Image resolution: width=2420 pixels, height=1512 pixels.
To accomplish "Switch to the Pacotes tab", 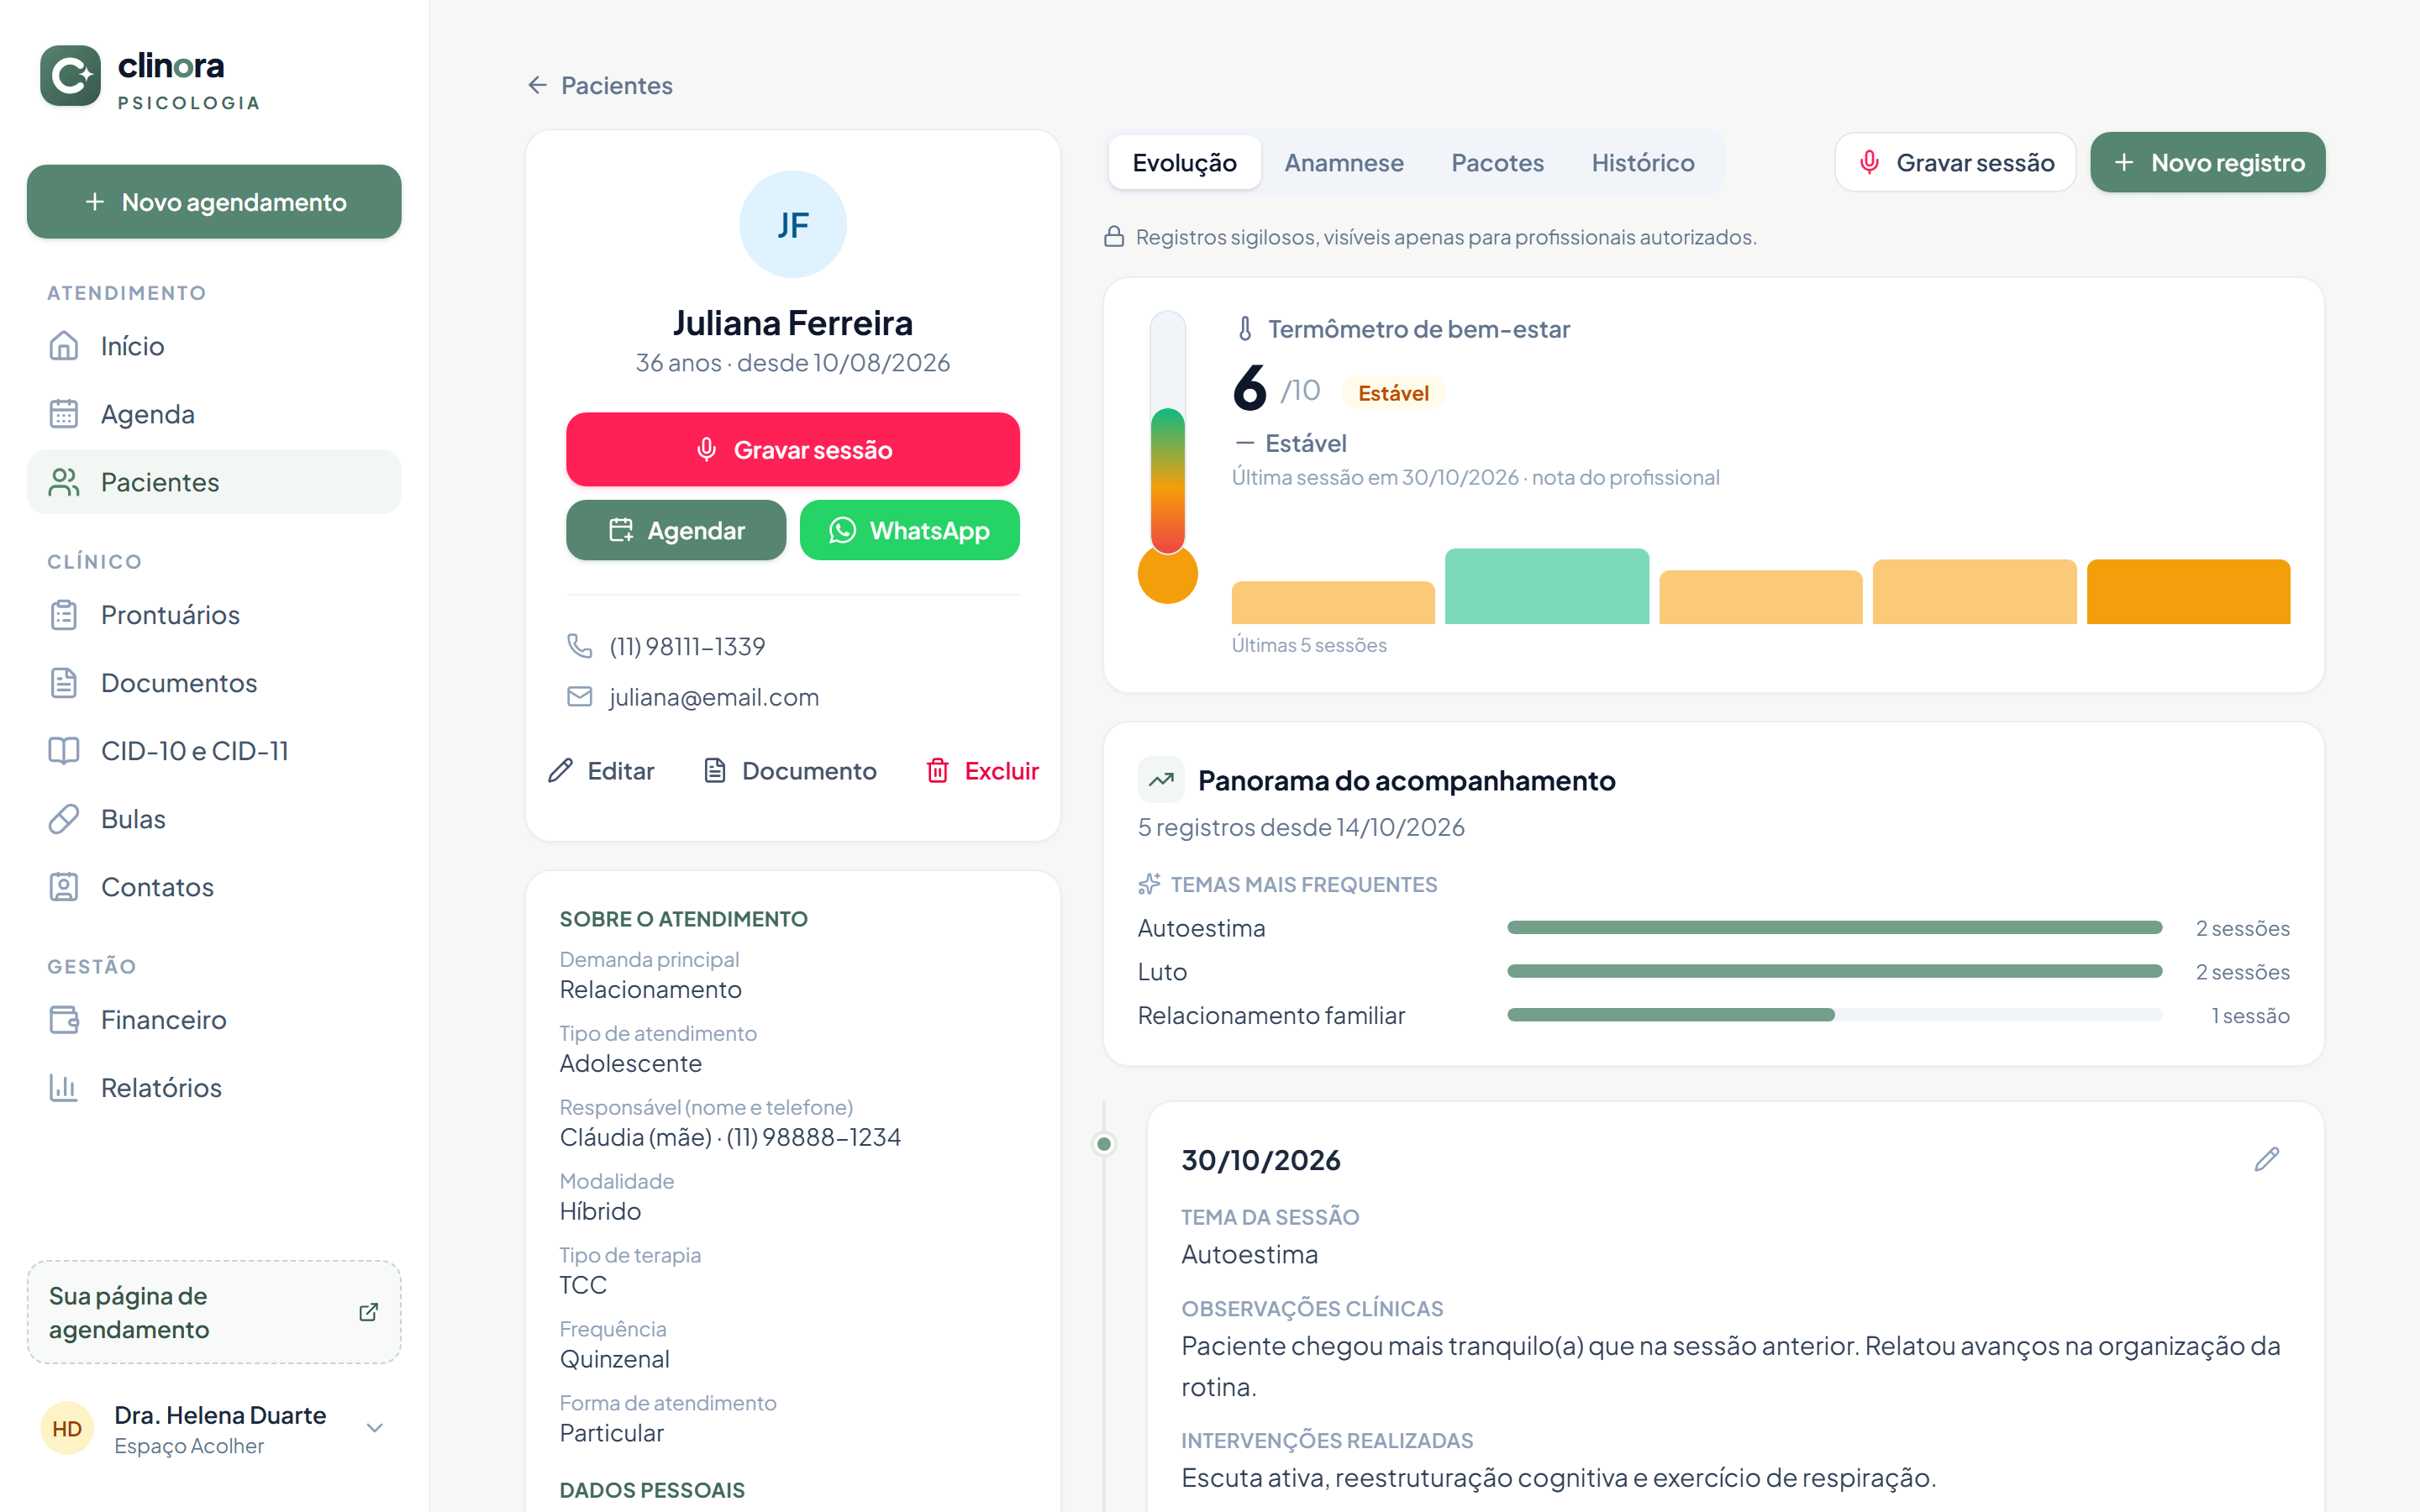I will 1497,162.
